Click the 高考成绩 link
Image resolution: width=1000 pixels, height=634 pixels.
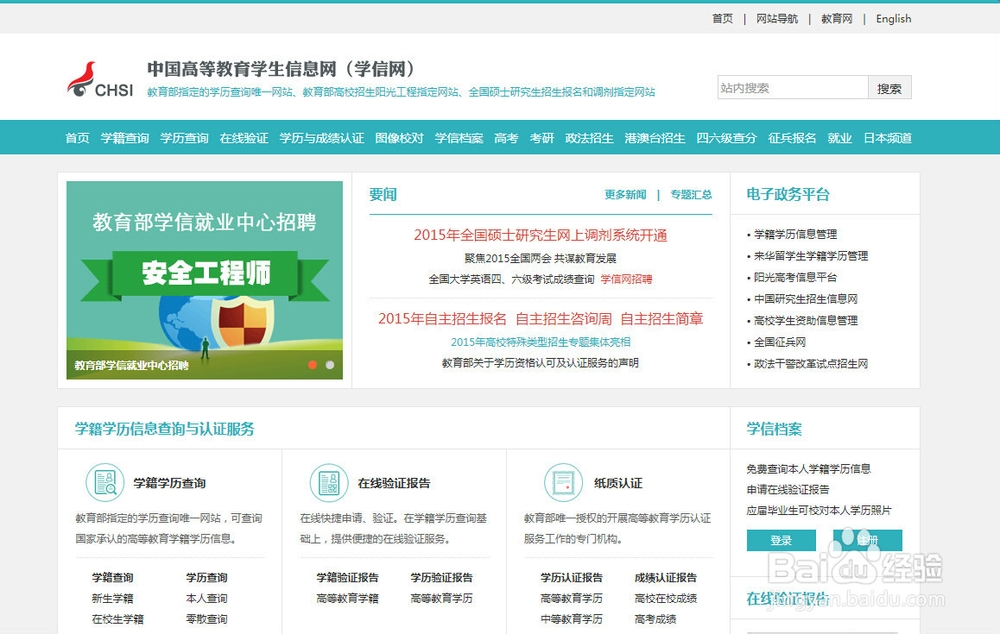coord(656,619)
